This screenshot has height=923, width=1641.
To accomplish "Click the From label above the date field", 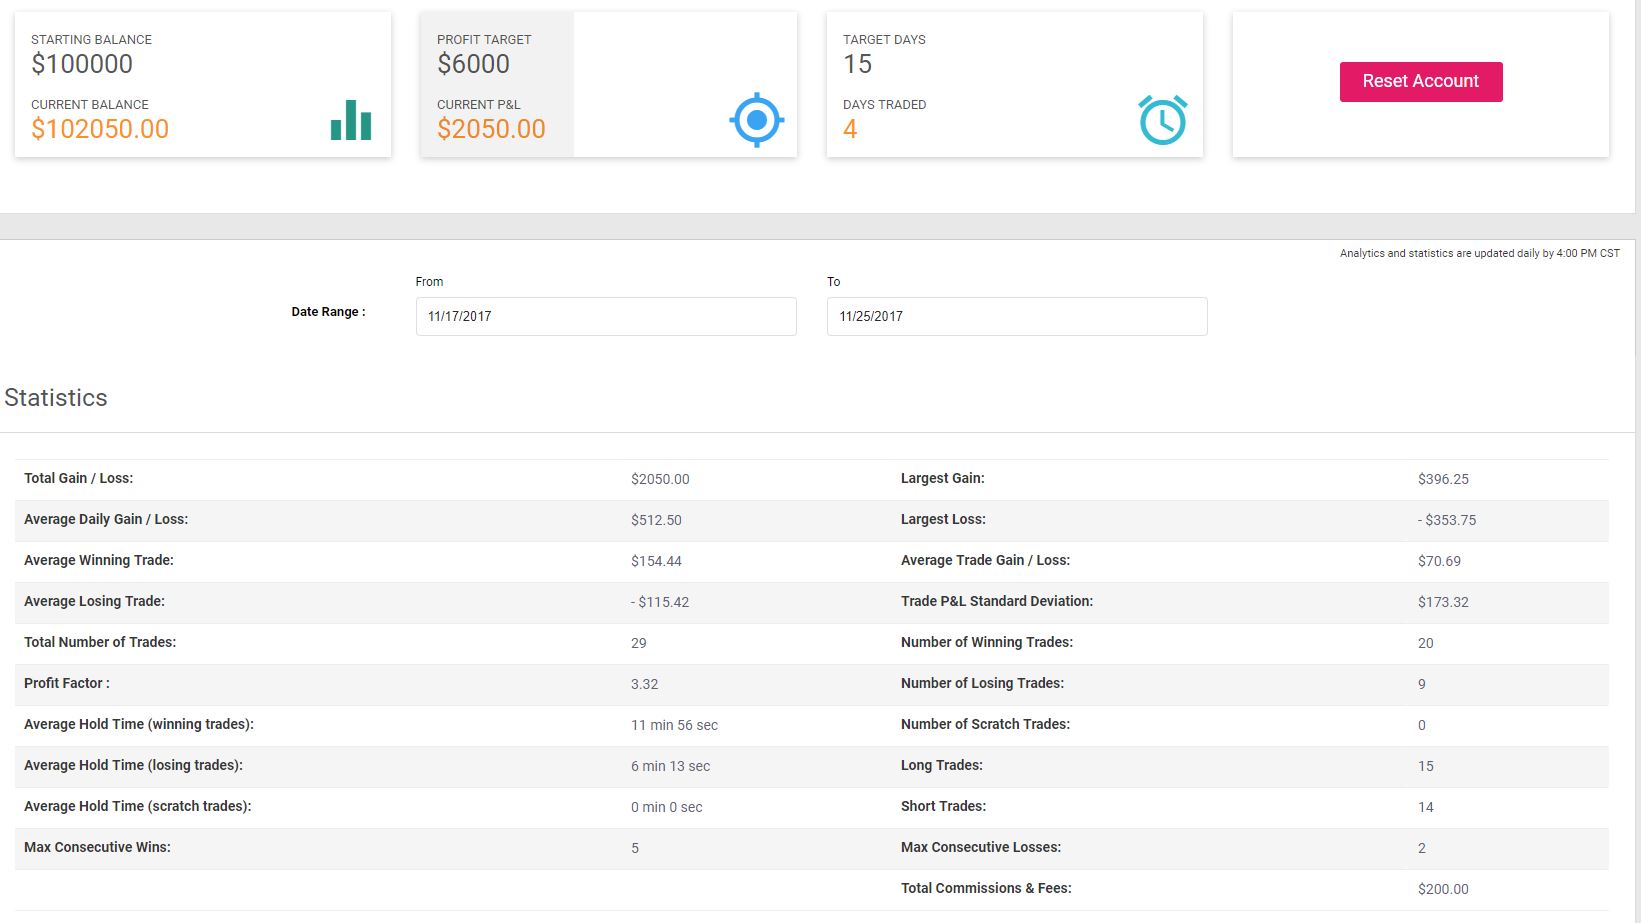I will (x=429, y=282).
